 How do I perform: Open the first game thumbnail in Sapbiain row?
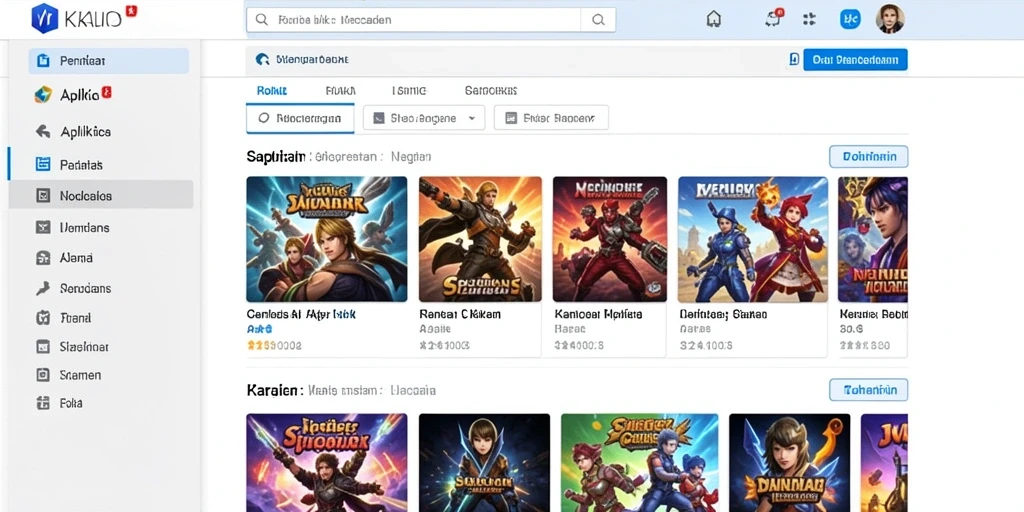coord(327,239)
